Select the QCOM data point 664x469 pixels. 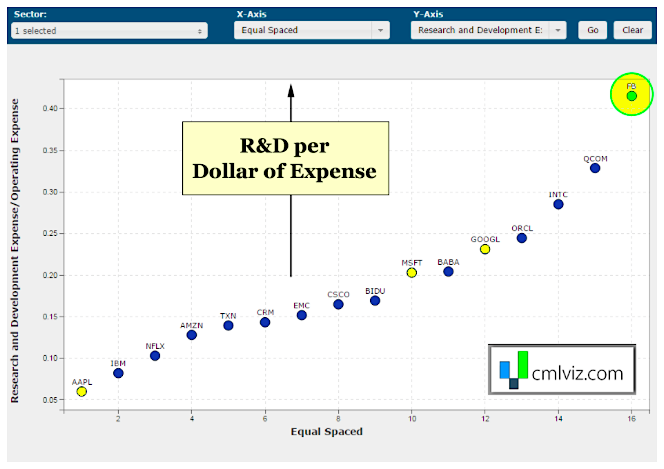[x=595, y=168]
